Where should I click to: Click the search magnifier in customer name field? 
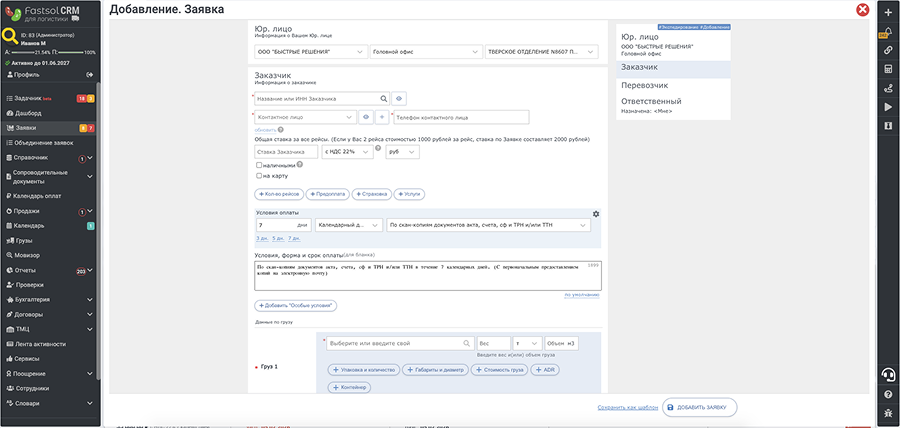pyautogui.click(x=383, y=98)
